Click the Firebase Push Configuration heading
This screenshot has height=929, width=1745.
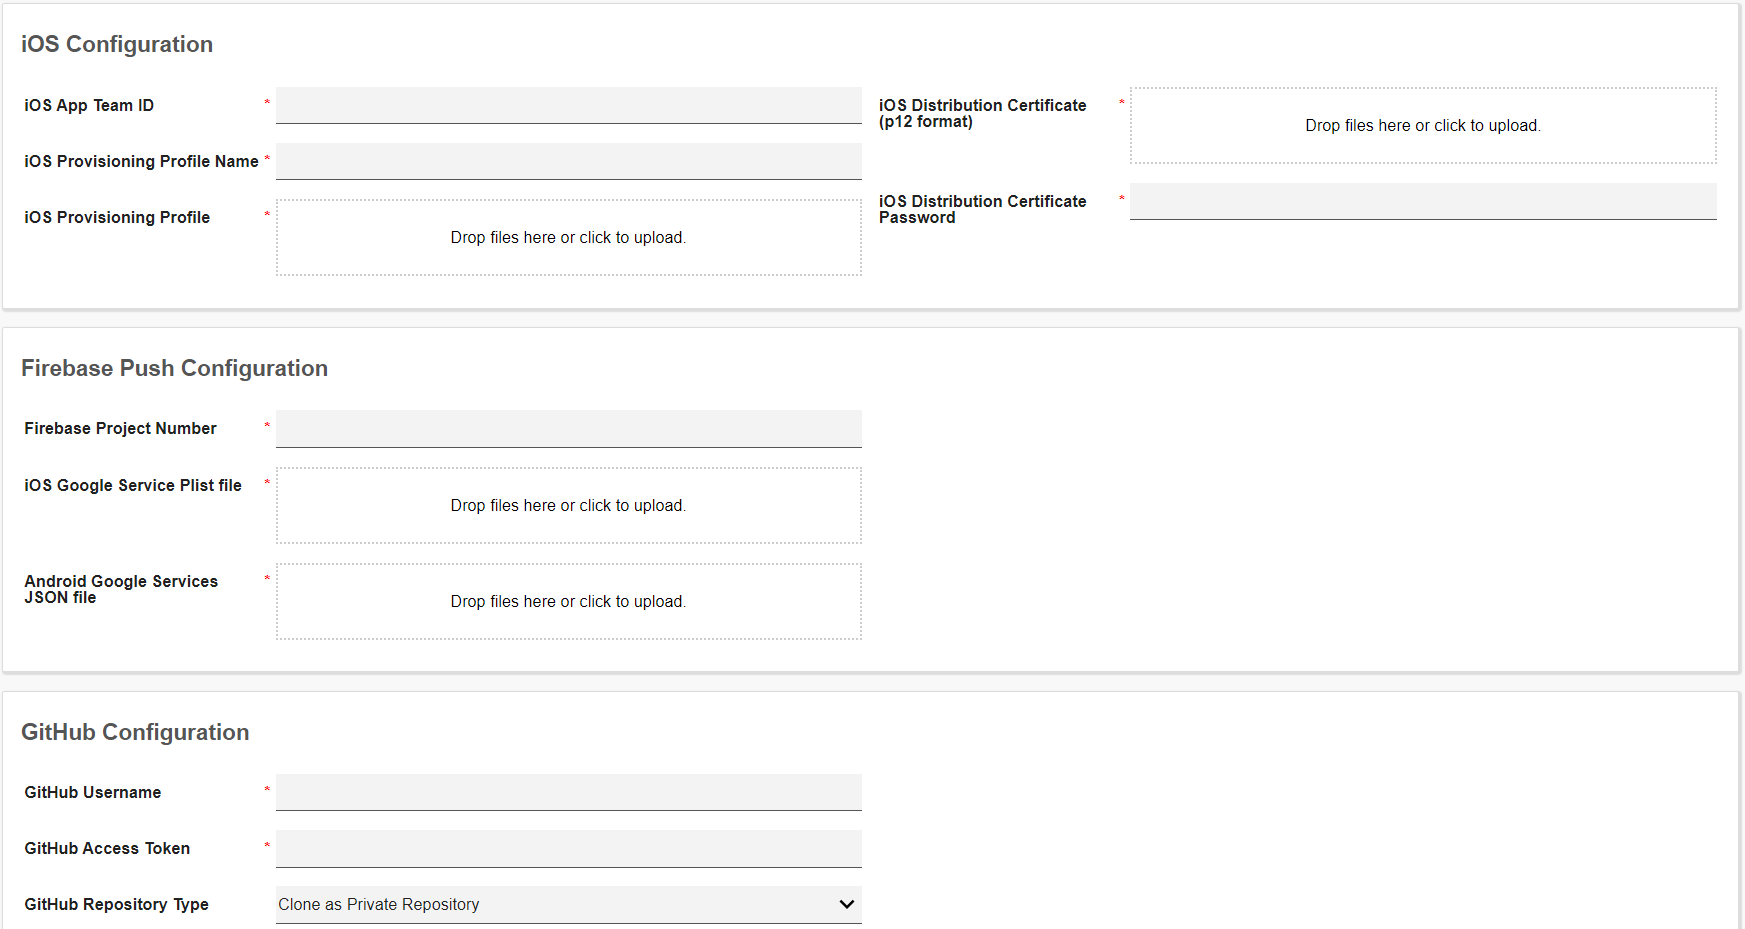174,368
